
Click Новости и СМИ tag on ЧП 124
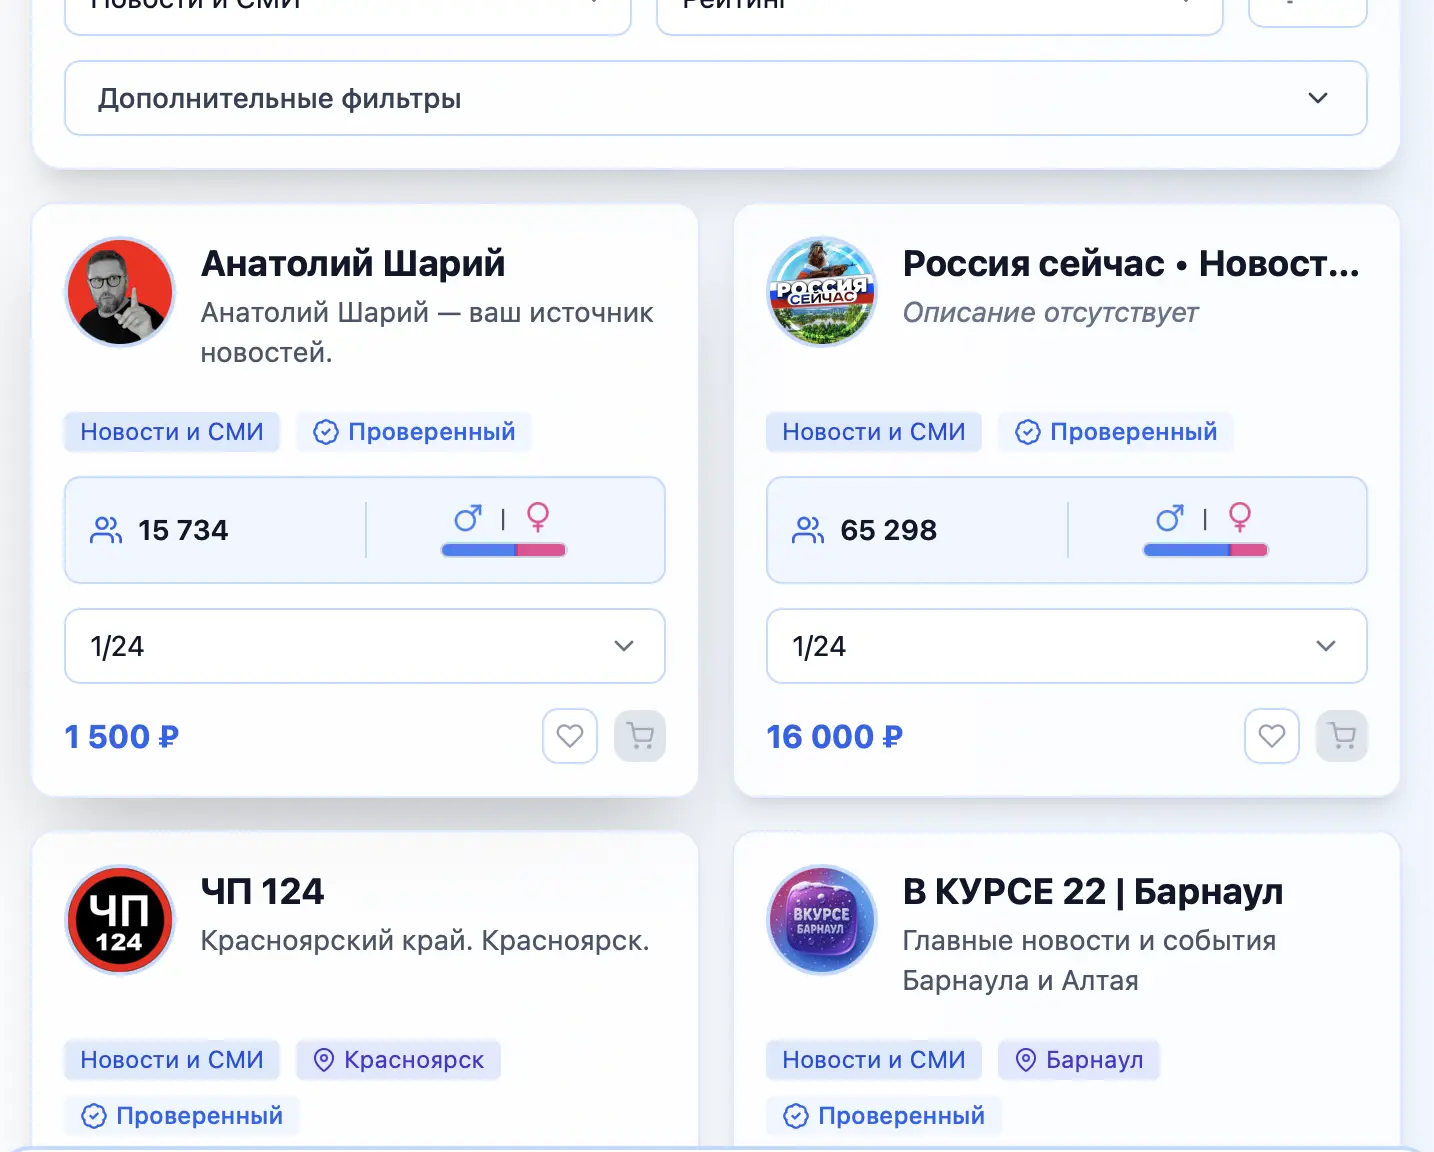click(x=172, y=1060)
